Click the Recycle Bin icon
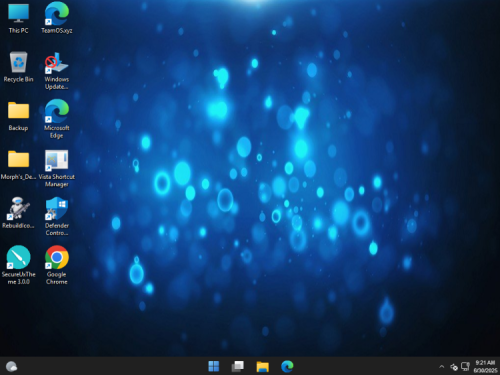 coord(18,67)
